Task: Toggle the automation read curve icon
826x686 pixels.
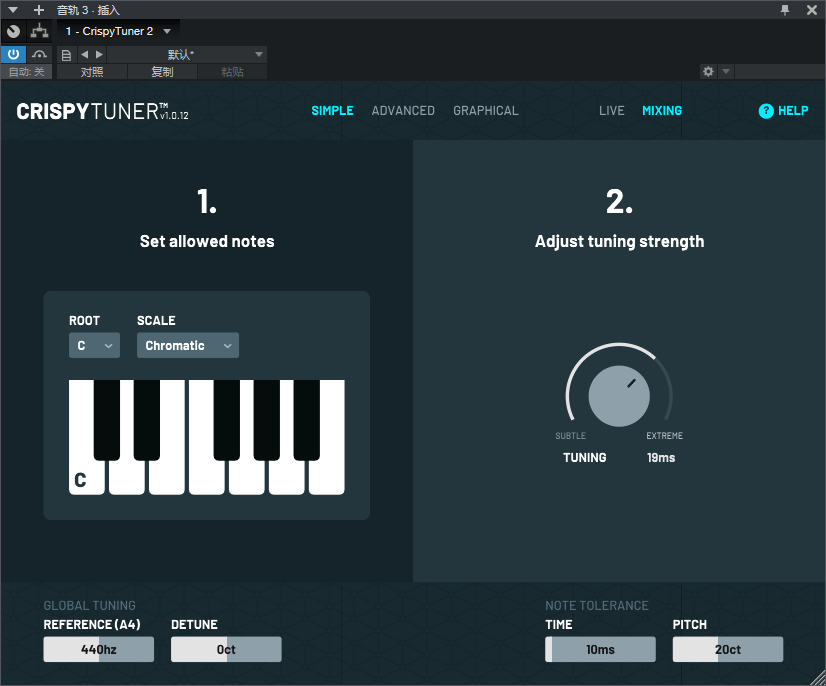Action: tap(39, 54)
